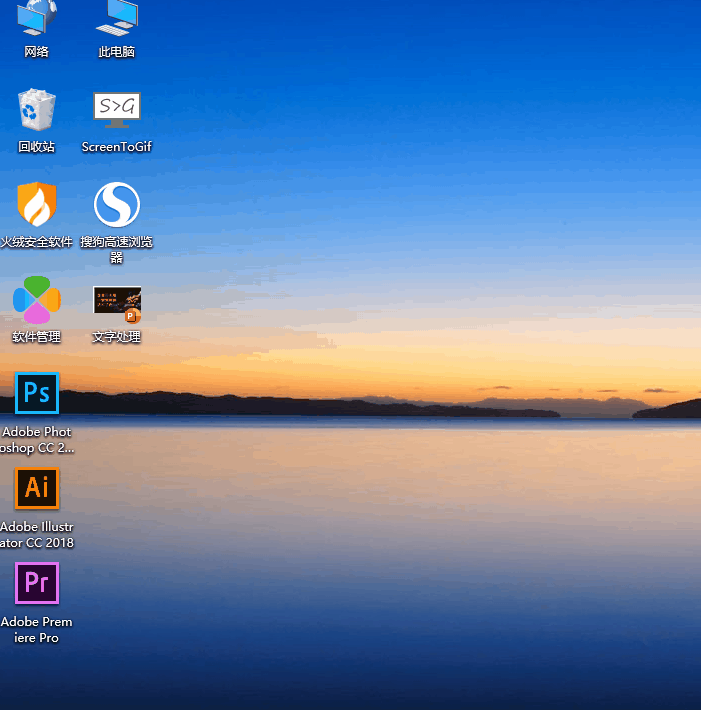
Task: Select the 搜狗高速浏览器 browser icon
Action: (x=117, y=205)
